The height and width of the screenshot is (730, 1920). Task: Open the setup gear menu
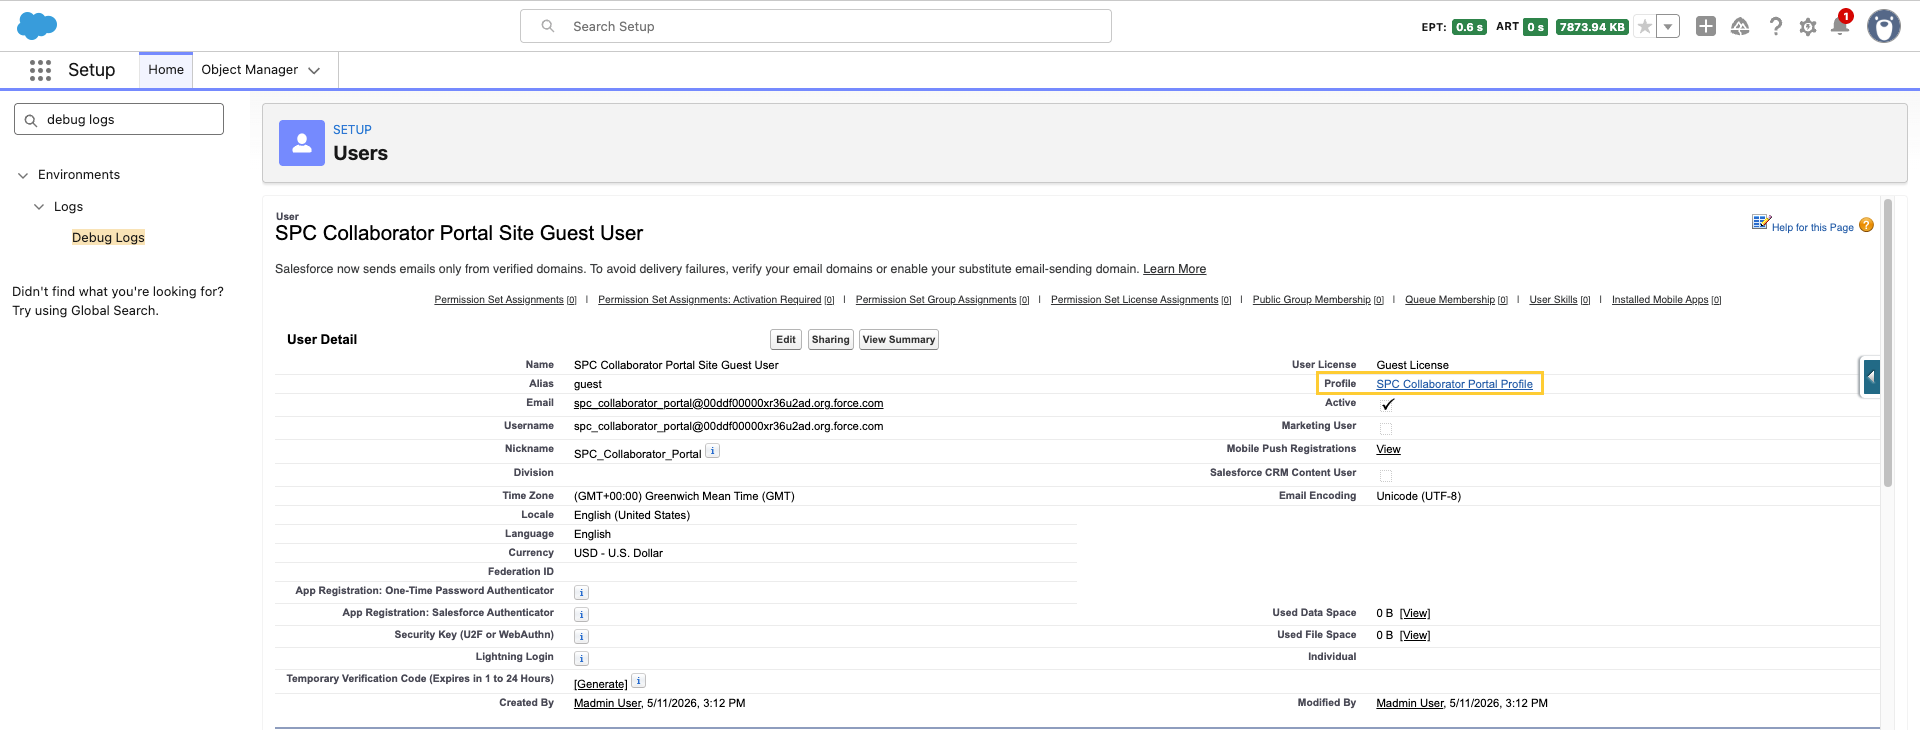(1808, 27)
